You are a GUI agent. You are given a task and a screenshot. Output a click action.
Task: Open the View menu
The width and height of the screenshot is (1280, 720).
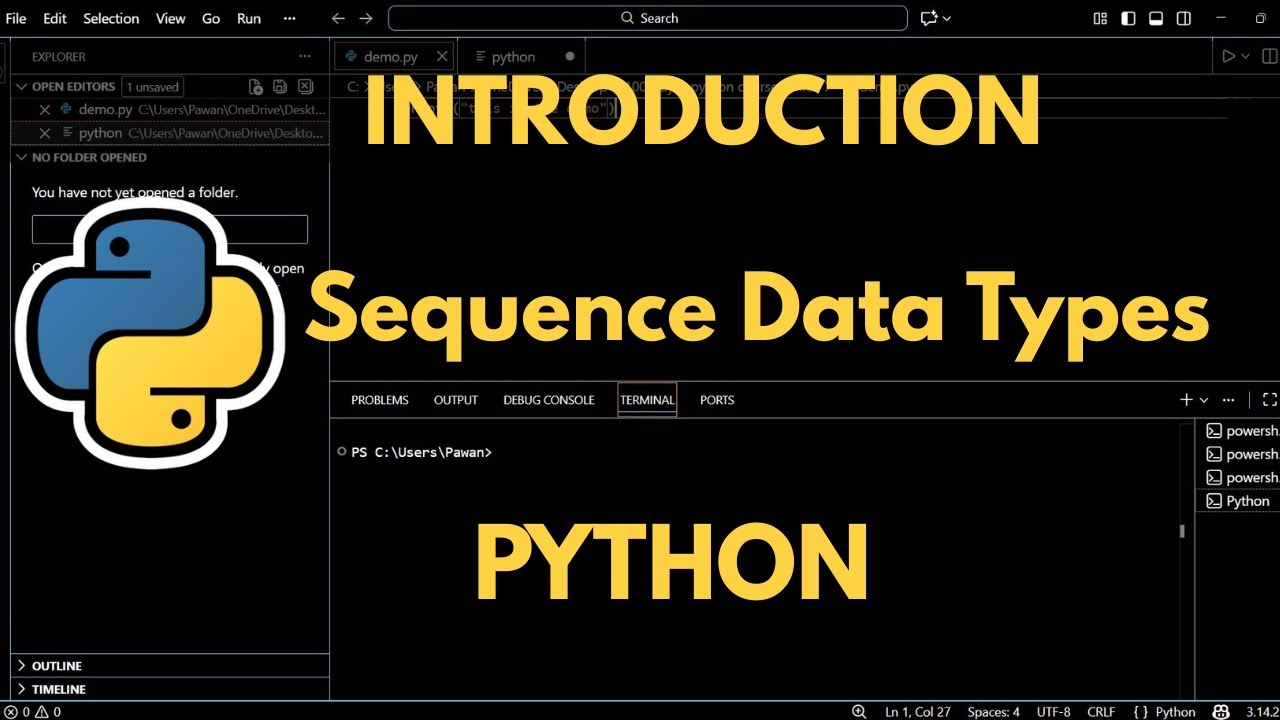pos(171,18)
